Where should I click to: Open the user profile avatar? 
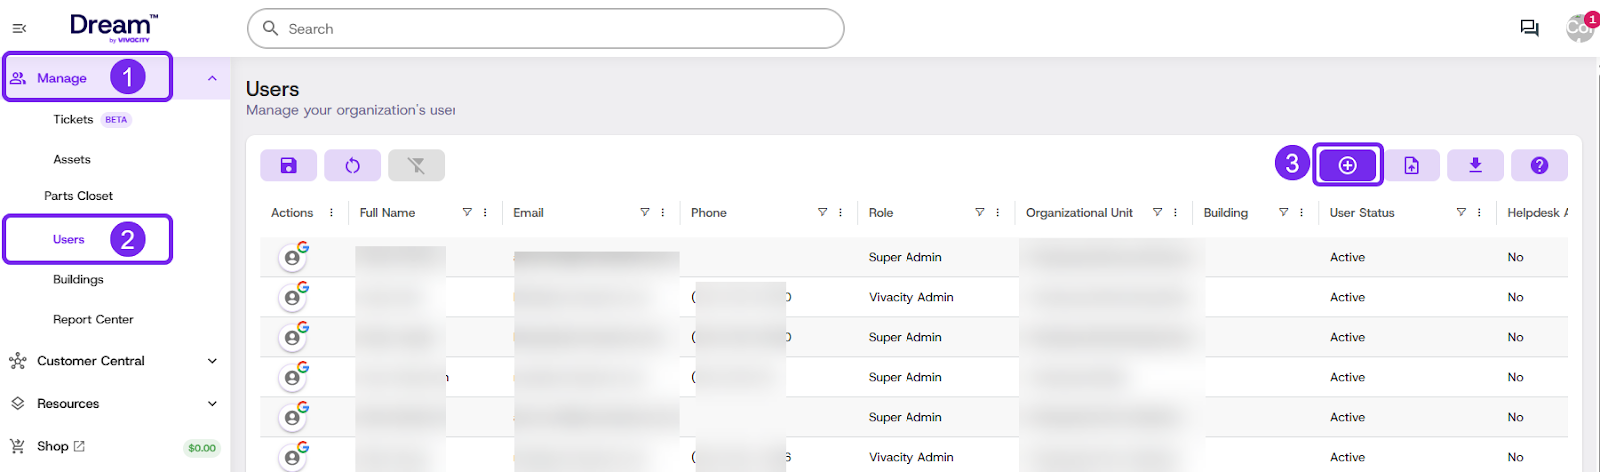[x=1580, y=28]
